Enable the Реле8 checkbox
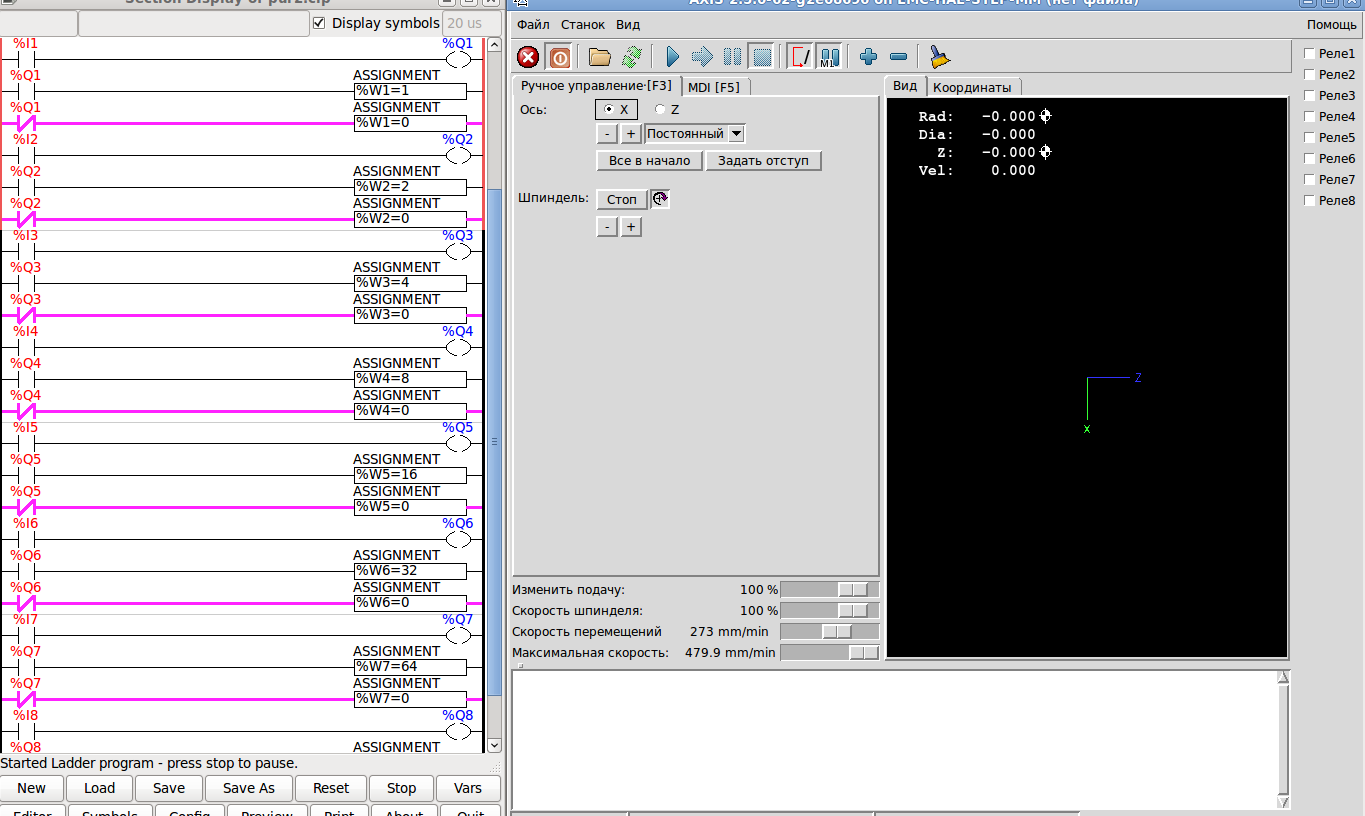The height and width of the screenshot is (816, 1365). (1310, 201)
